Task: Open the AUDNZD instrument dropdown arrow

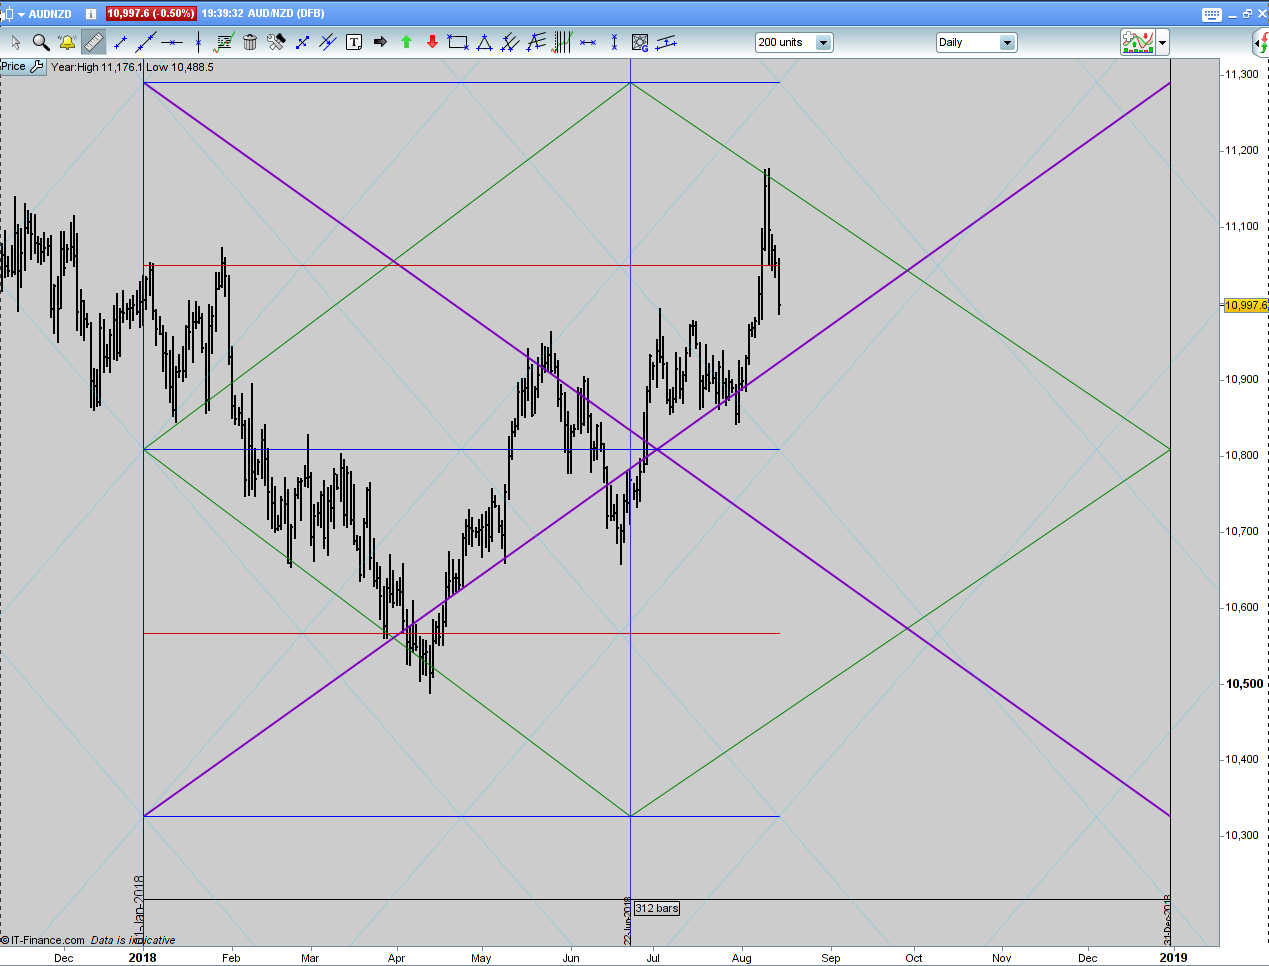Action: pos(21,14)
